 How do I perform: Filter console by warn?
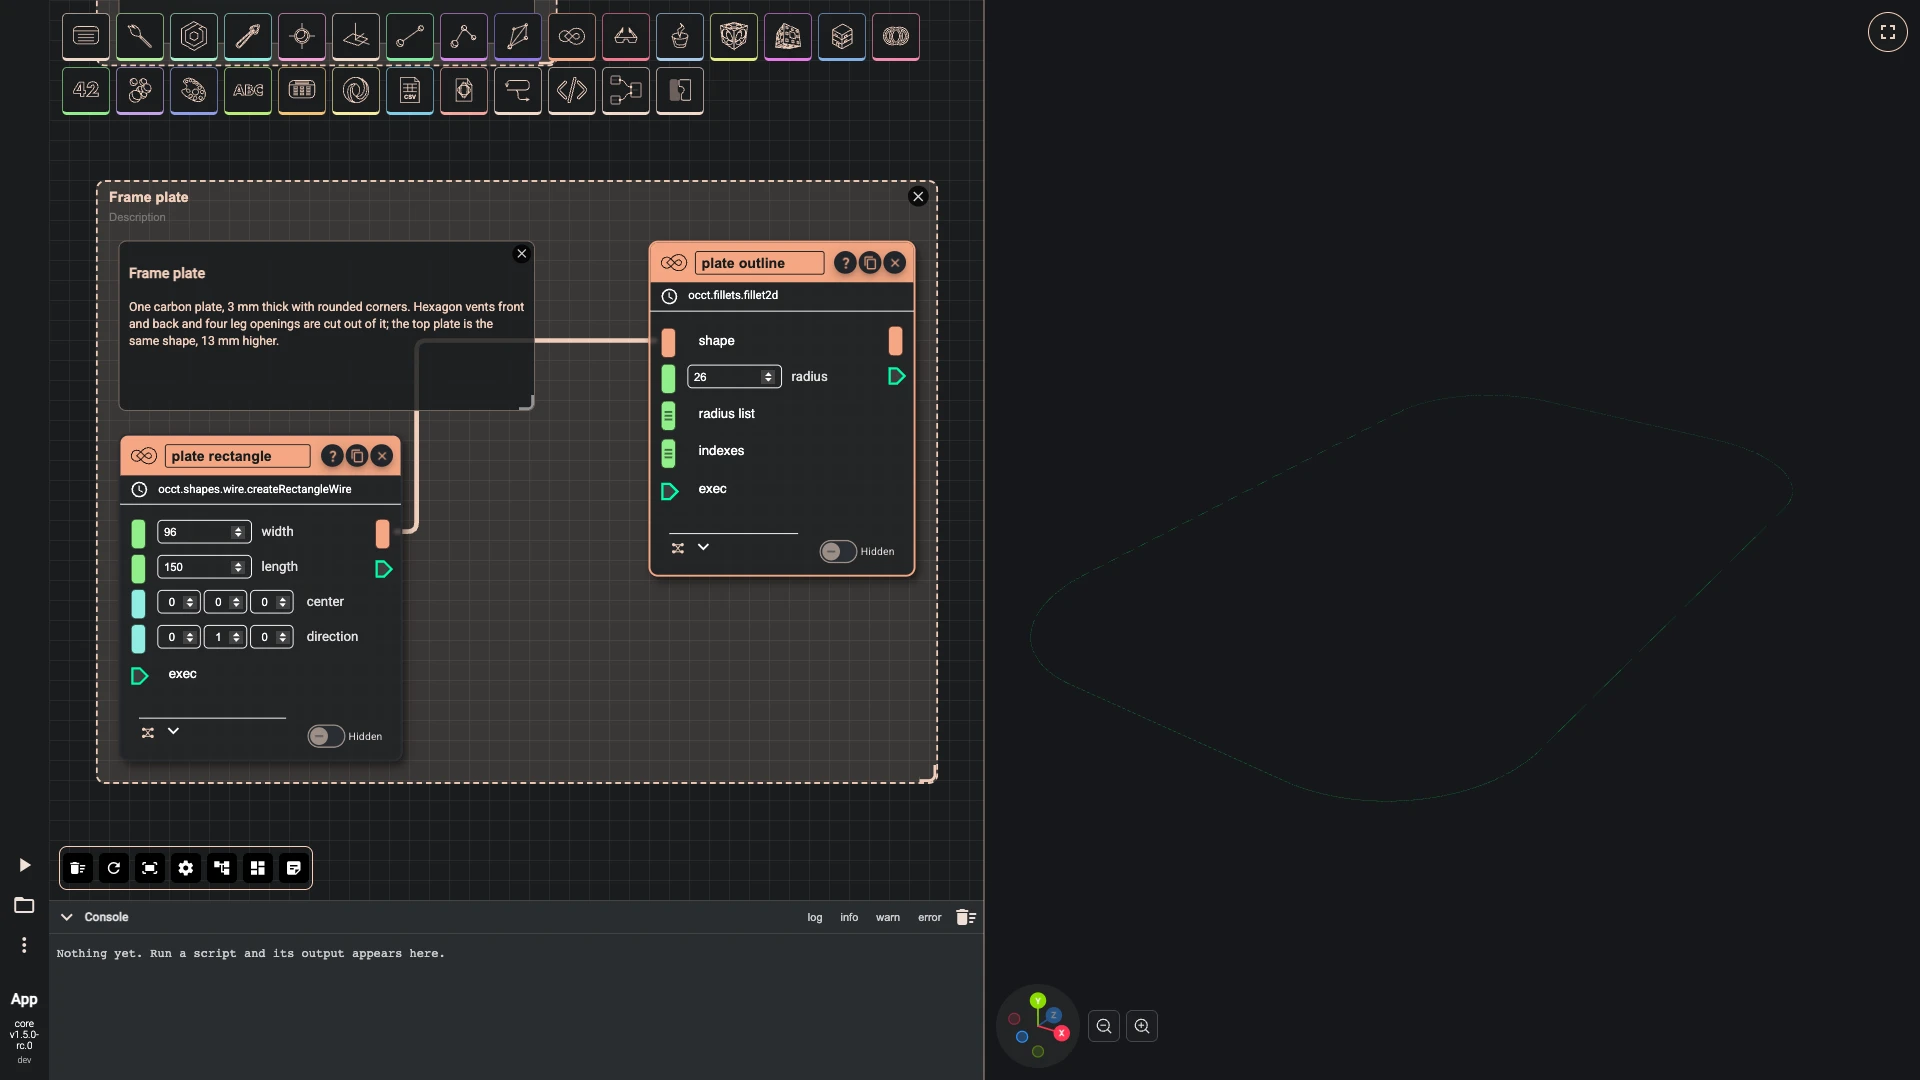888,917
